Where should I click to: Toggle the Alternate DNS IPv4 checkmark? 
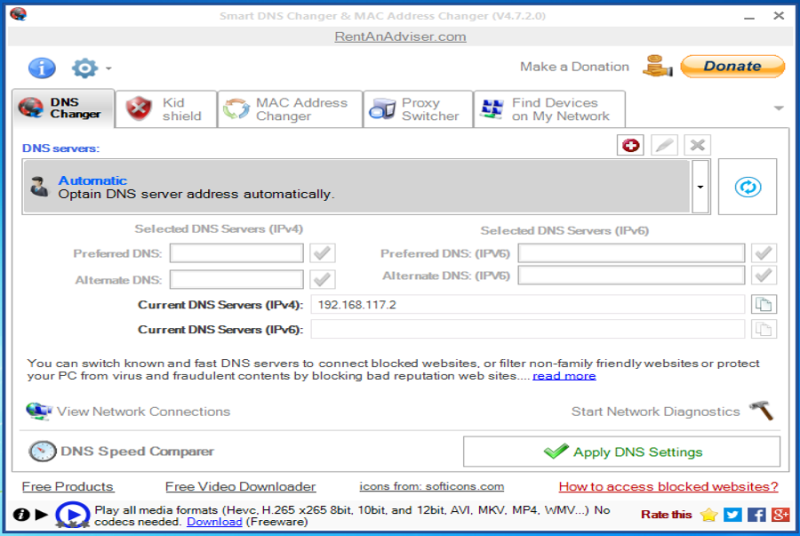coord(322,279)
